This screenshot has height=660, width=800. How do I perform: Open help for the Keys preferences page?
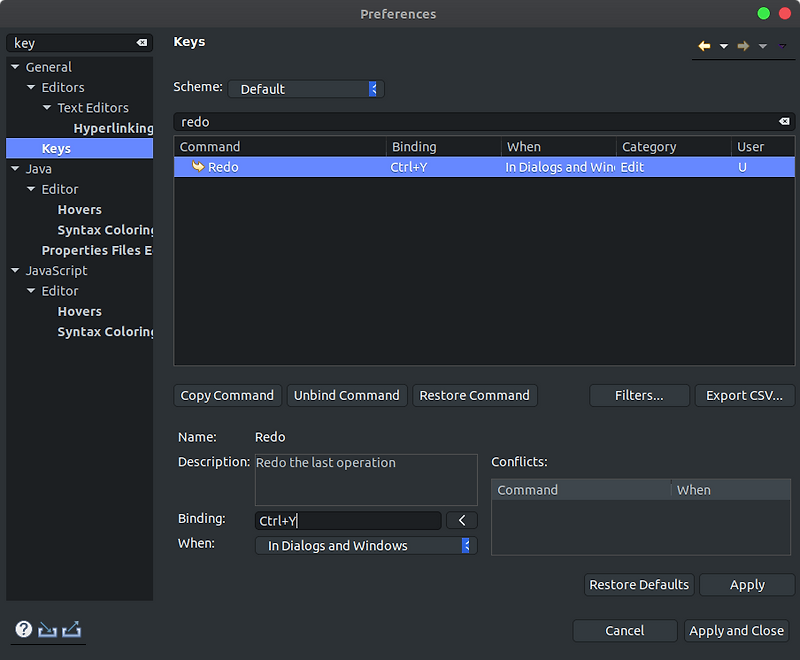point(22,630)
